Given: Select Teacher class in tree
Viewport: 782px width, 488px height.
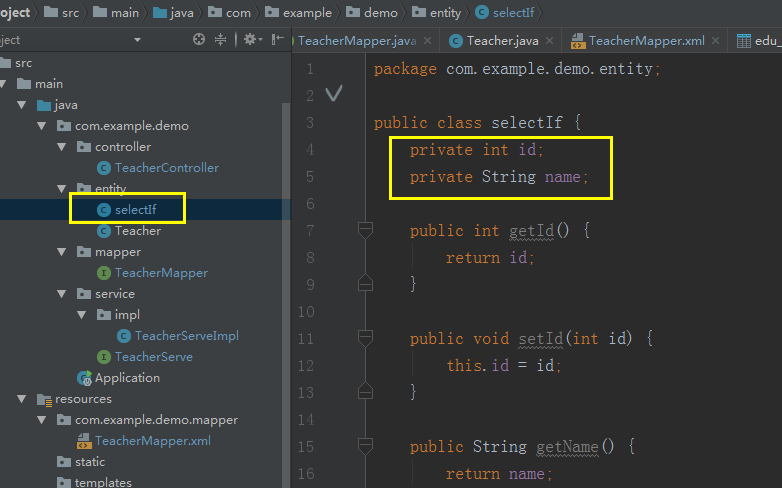Looking at the screenshot, I should coord(138,231).
